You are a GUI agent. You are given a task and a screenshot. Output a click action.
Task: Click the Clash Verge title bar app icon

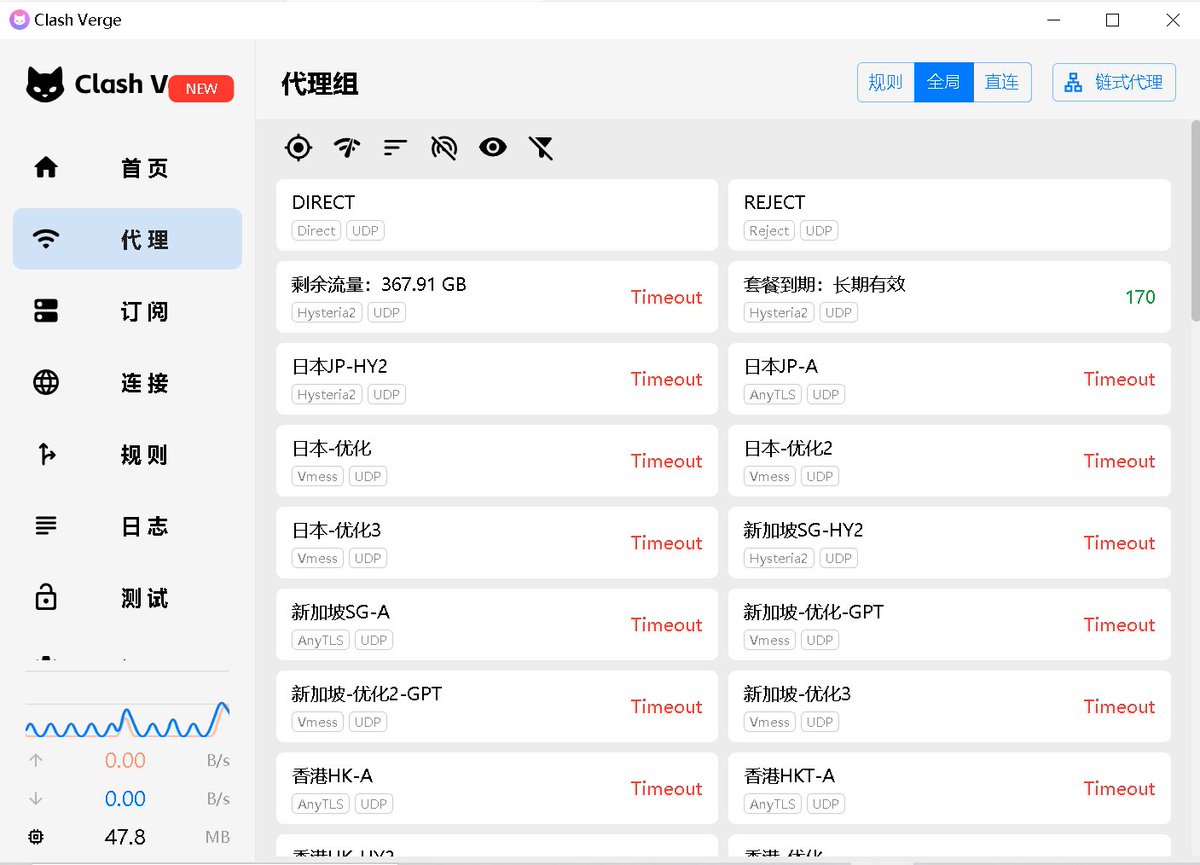coord(19,20)
